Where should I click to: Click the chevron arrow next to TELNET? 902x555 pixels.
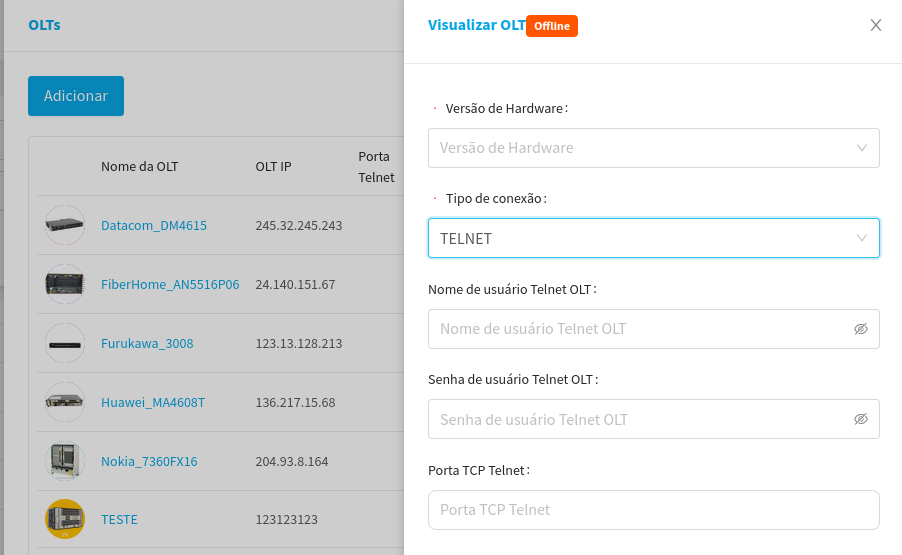862,239
